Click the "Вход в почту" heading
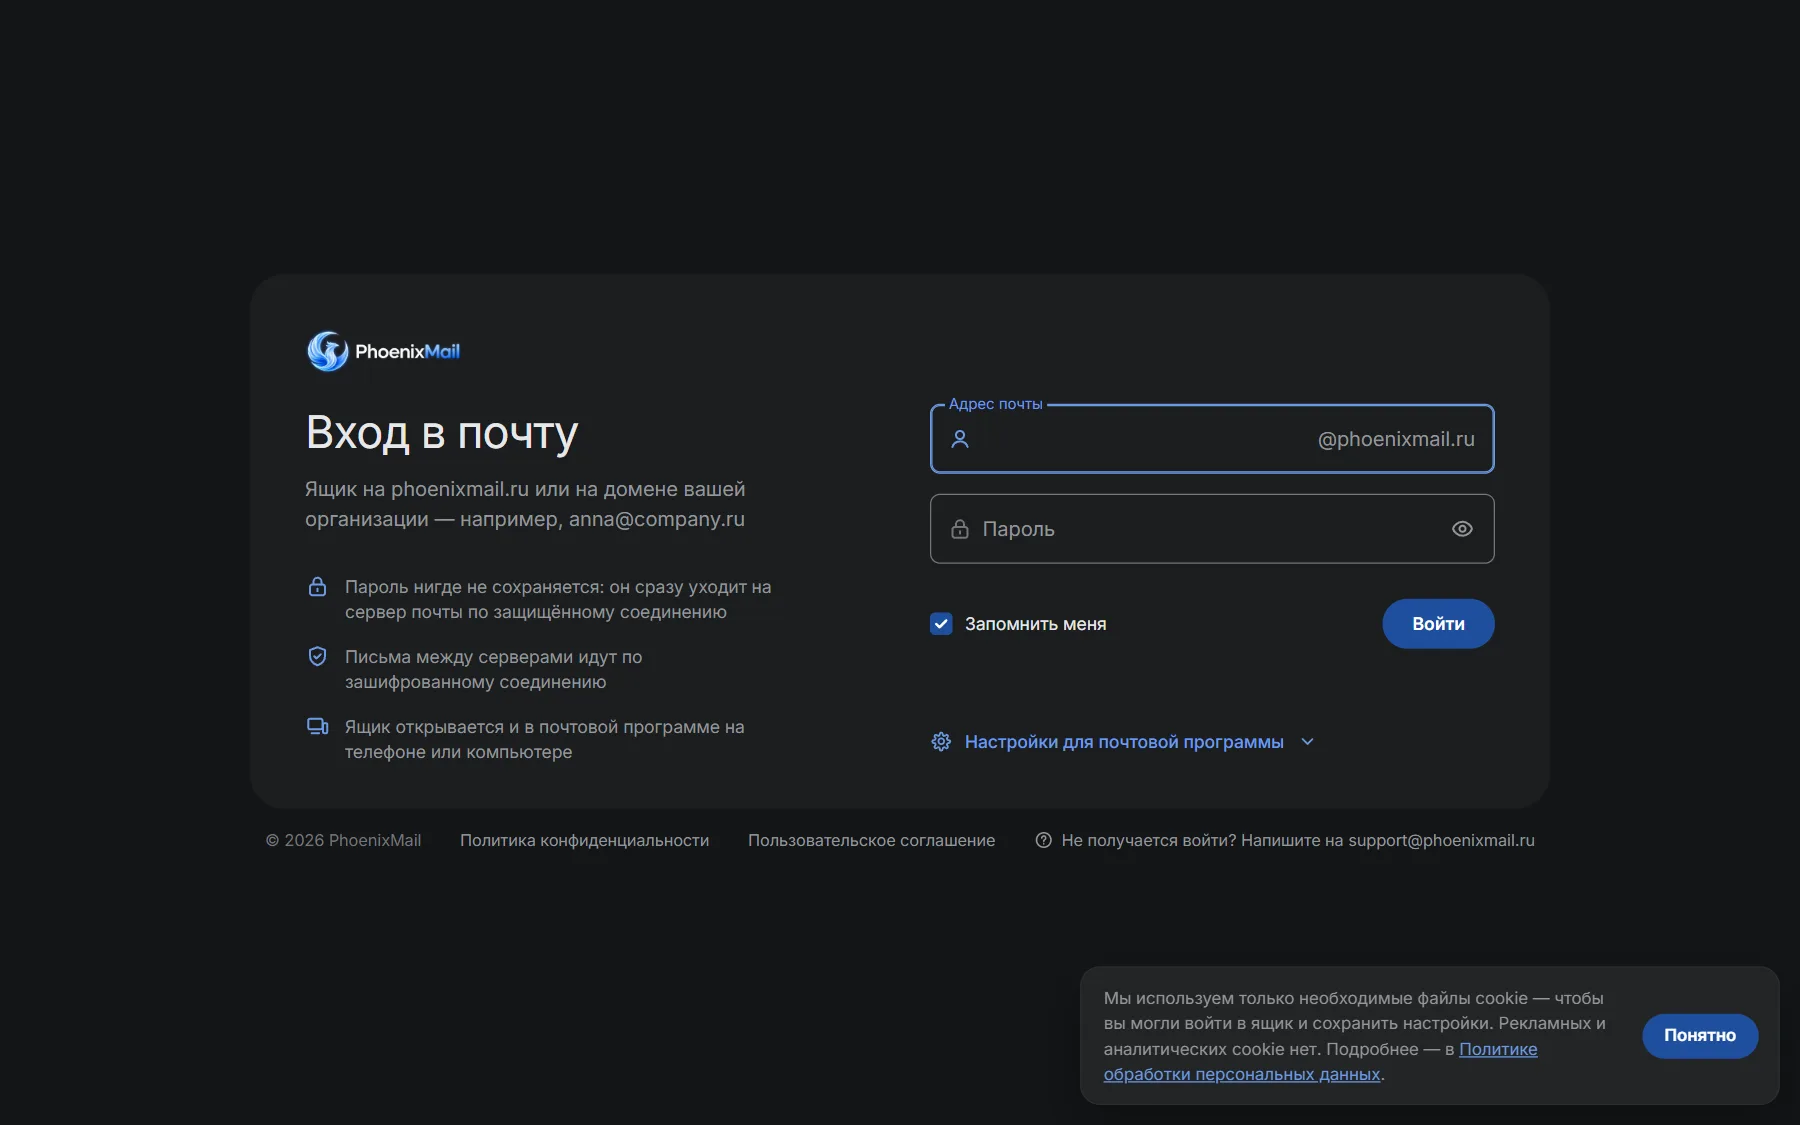 tap(442, 433)
